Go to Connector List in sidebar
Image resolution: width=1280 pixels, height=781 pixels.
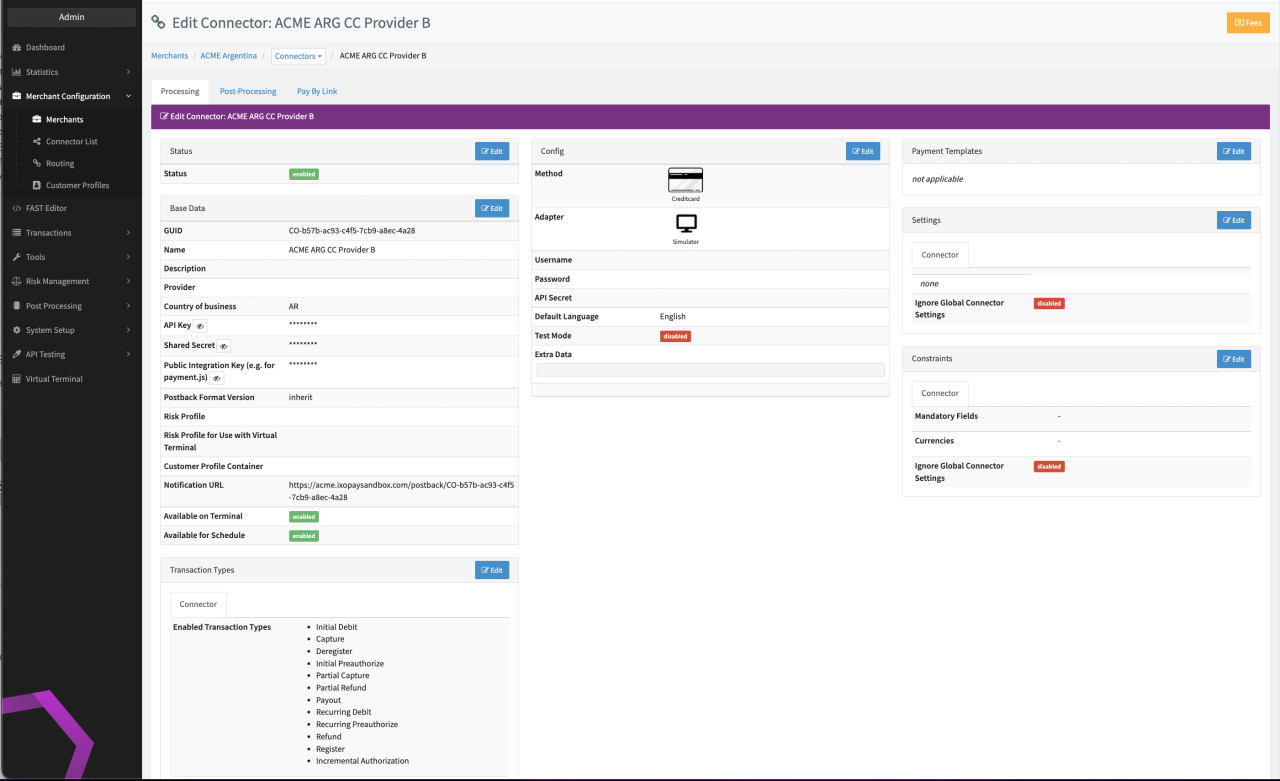click(71, 142)
